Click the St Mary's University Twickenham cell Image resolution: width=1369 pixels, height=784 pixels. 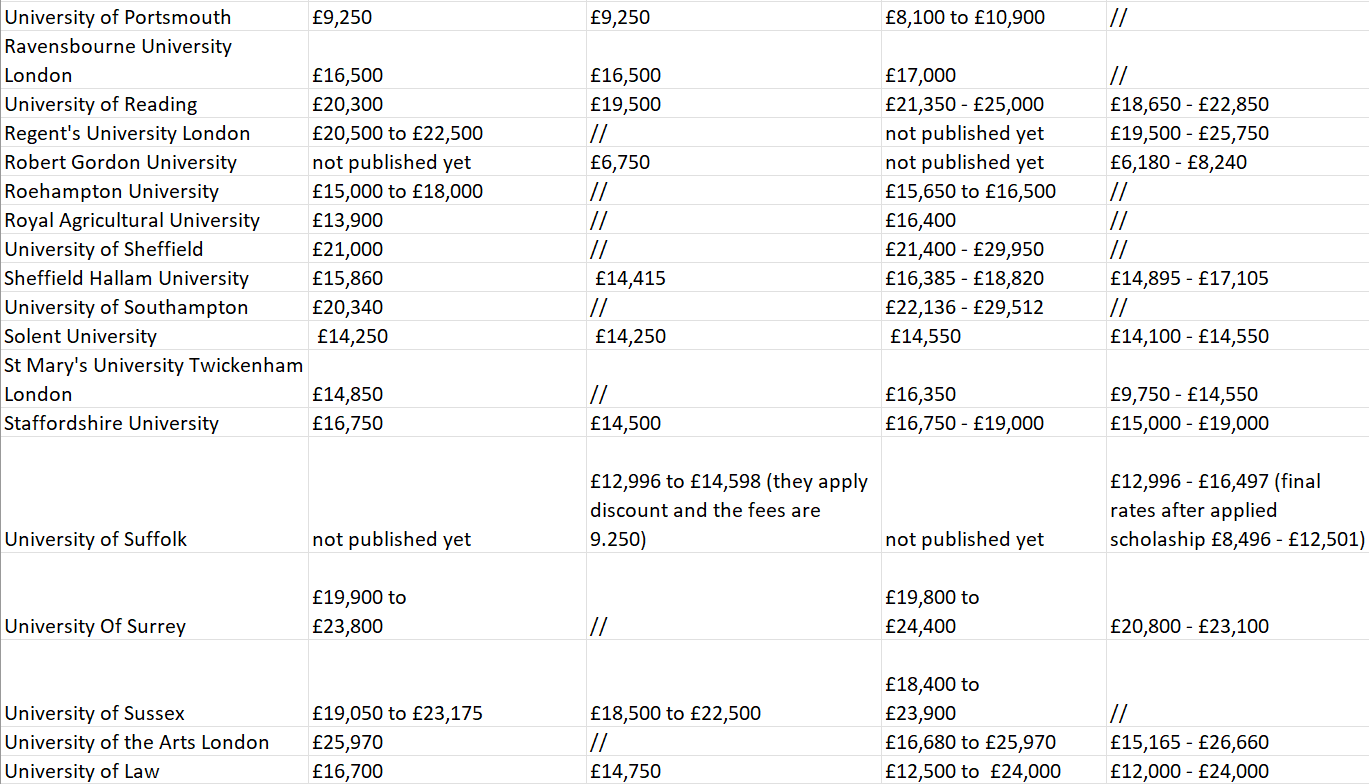pos(153,379)
